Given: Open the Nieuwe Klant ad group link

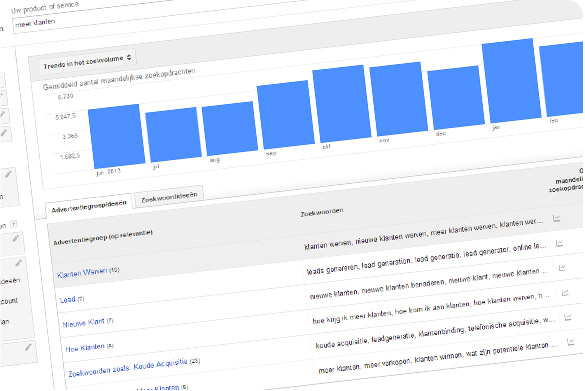Looking at the screenshot, I should point(84,323).
